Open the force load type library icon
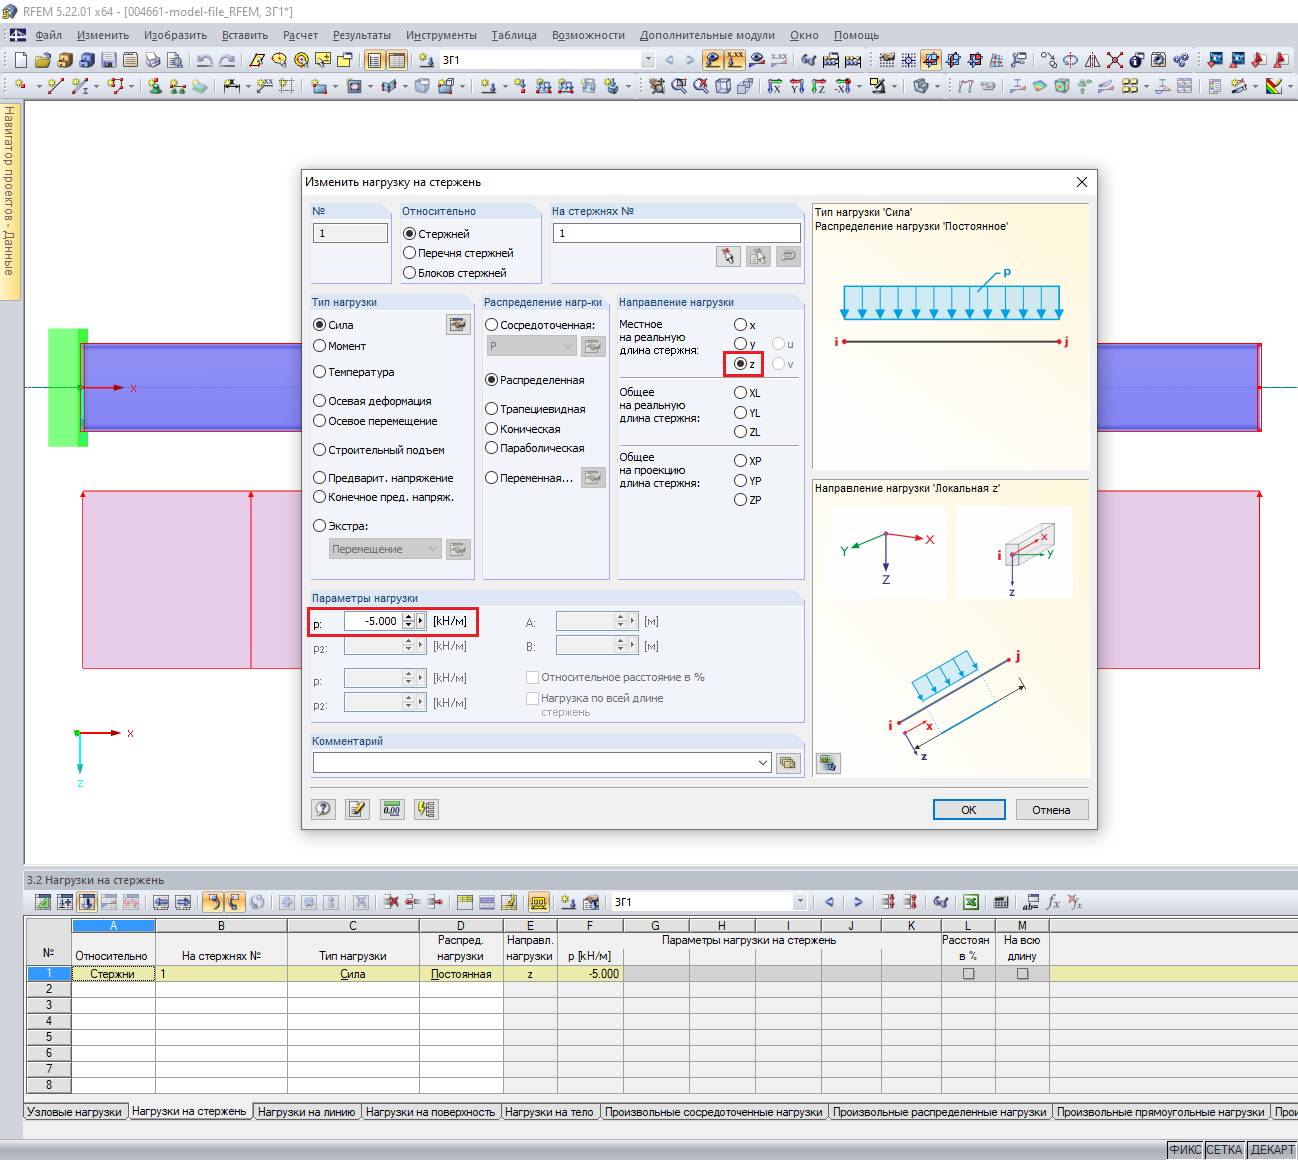The height and width of the screenshot is (1160, 1298). pyautogui.click(x=457, y=324)
